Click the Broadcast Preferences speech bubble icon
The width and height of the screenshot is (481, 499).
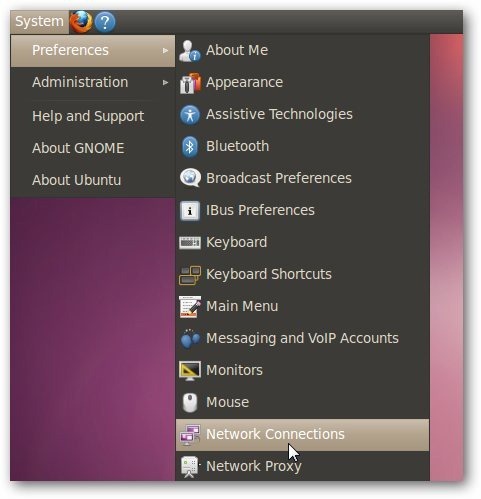click(x=190, y=178)
